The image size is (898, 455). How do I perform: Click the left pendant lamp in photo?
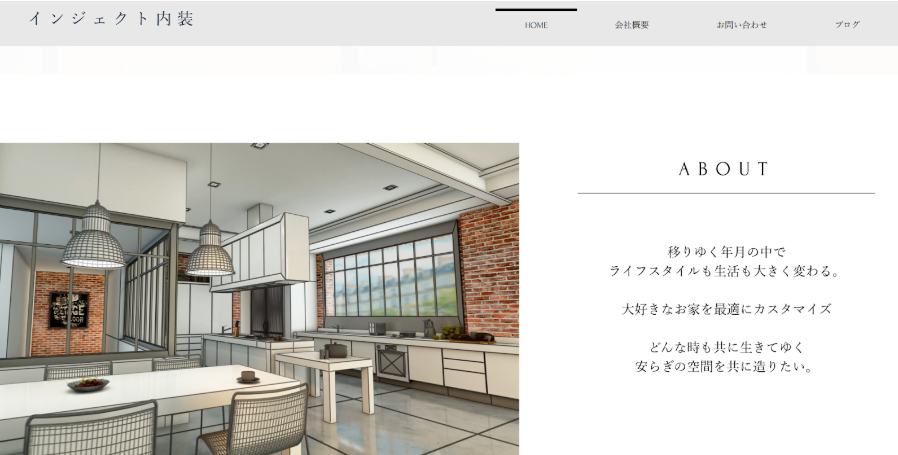click(x=94, y=237)
